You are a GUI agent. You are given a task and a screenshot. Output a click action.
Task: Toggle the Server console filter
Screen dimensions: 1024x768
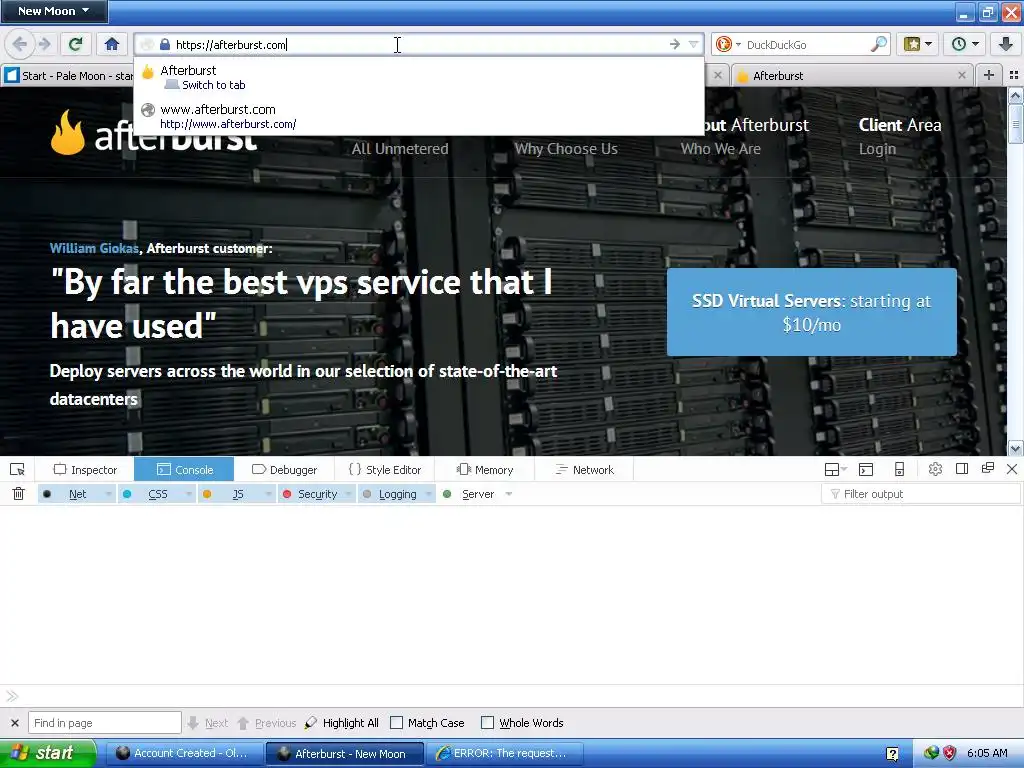[x=470, y=494]
